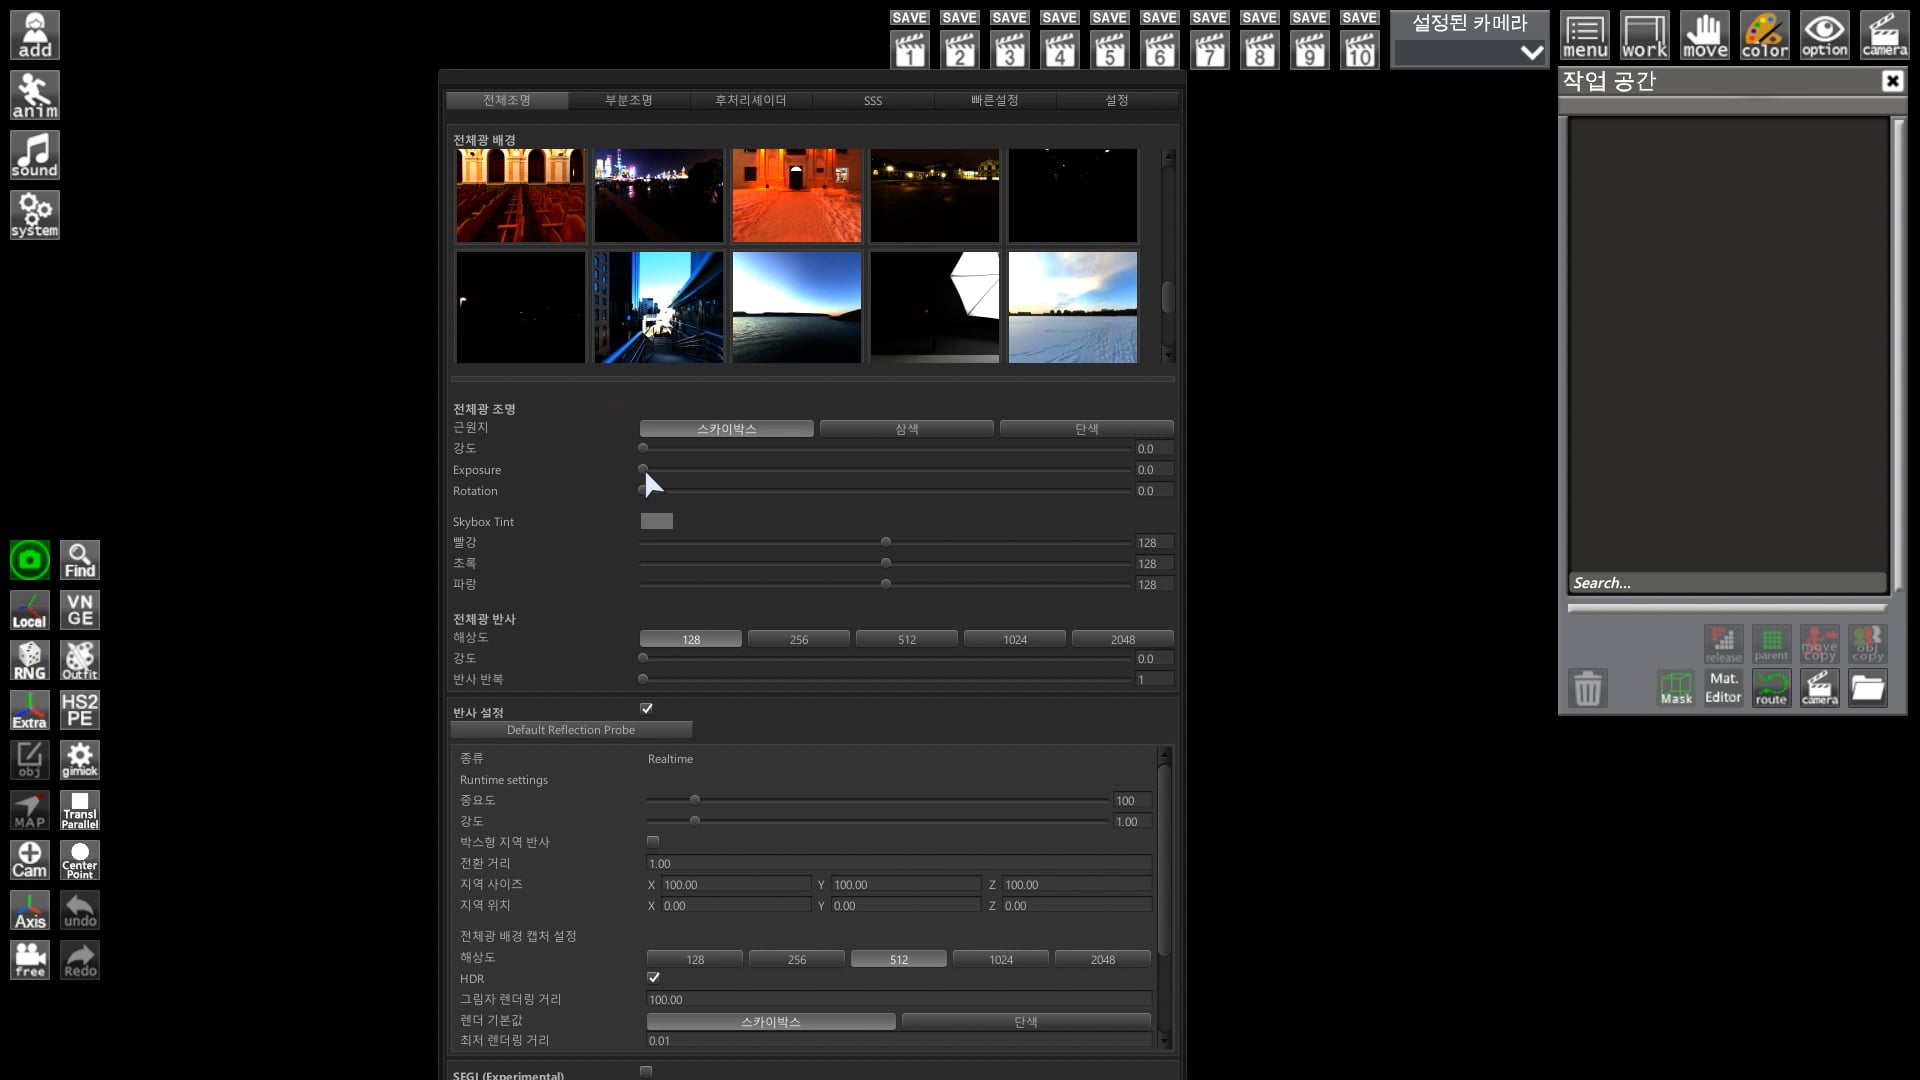Screen dimensions: 1920x1080
Task: Open the add menu icon
Action: click(x=35, y=35)
